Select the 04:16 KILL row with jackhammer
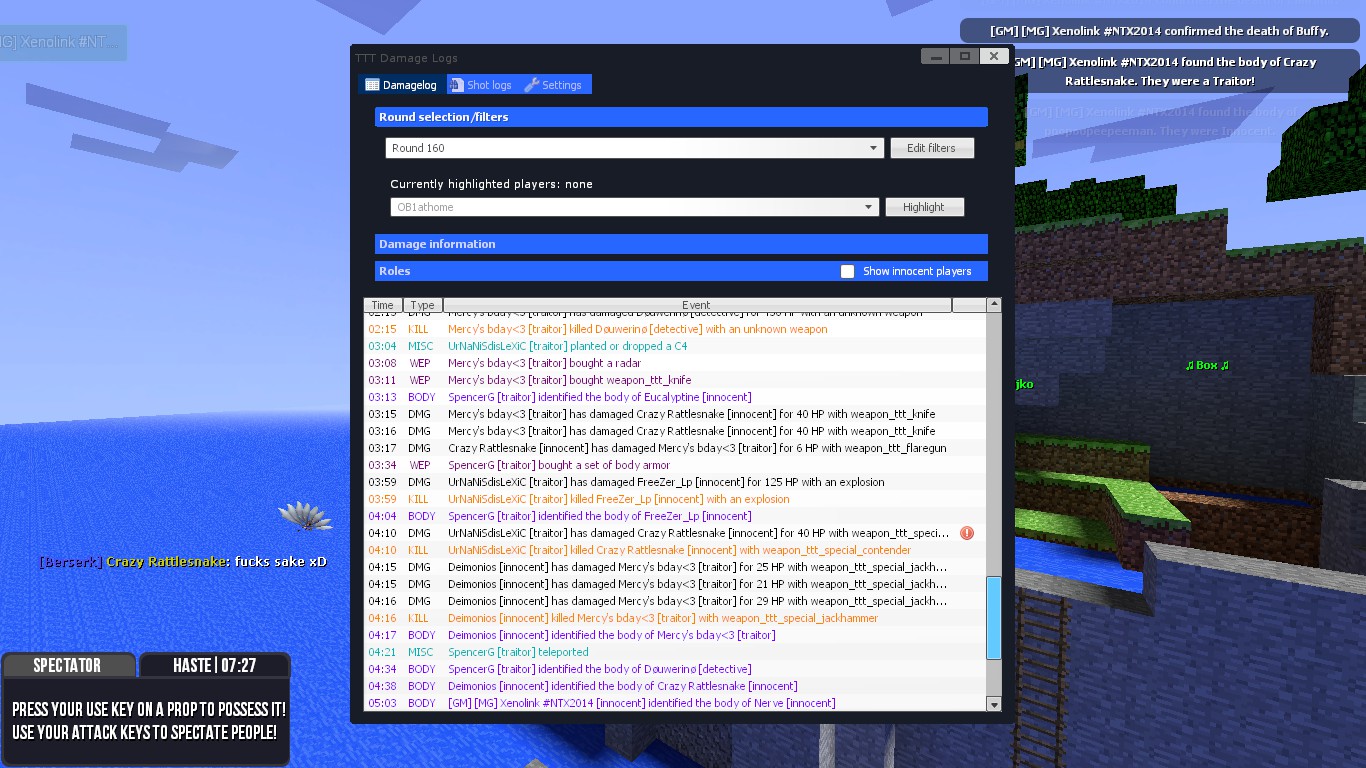Screen dimensions: 1366x768 (675, 618)
